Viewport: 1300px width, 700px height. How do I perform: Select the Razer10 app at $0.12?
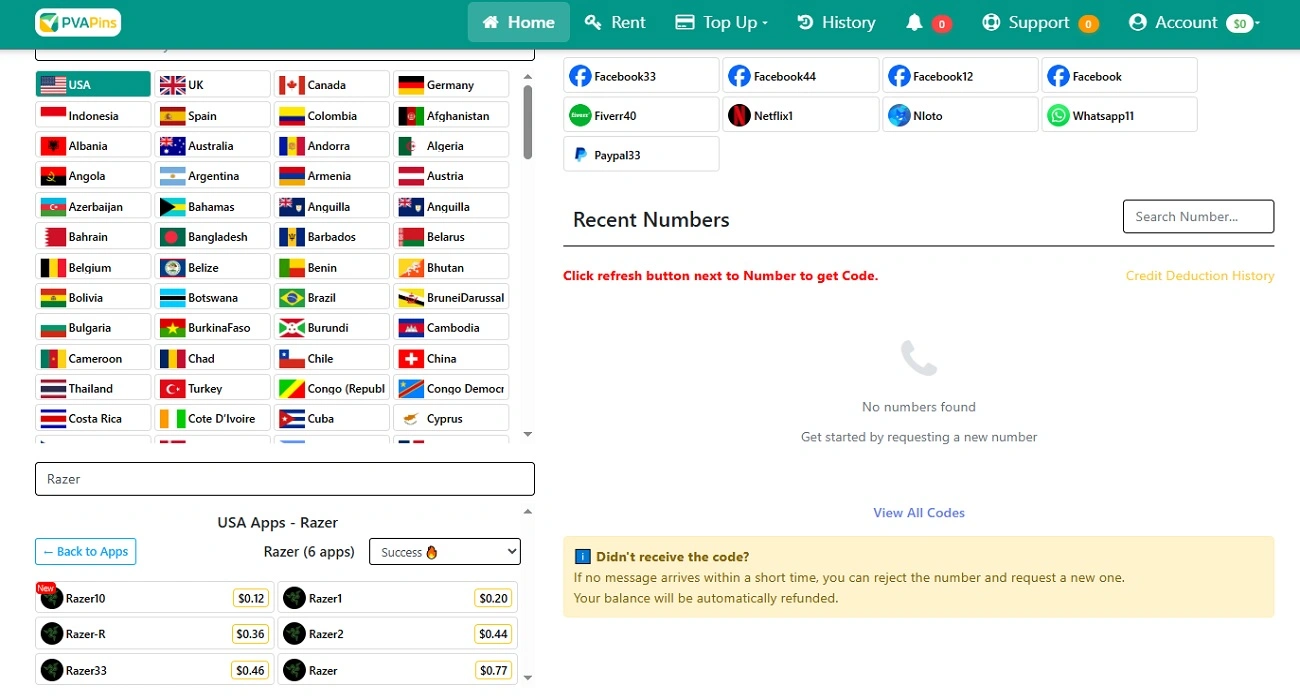pyautogui.click(x=154, y=598)
